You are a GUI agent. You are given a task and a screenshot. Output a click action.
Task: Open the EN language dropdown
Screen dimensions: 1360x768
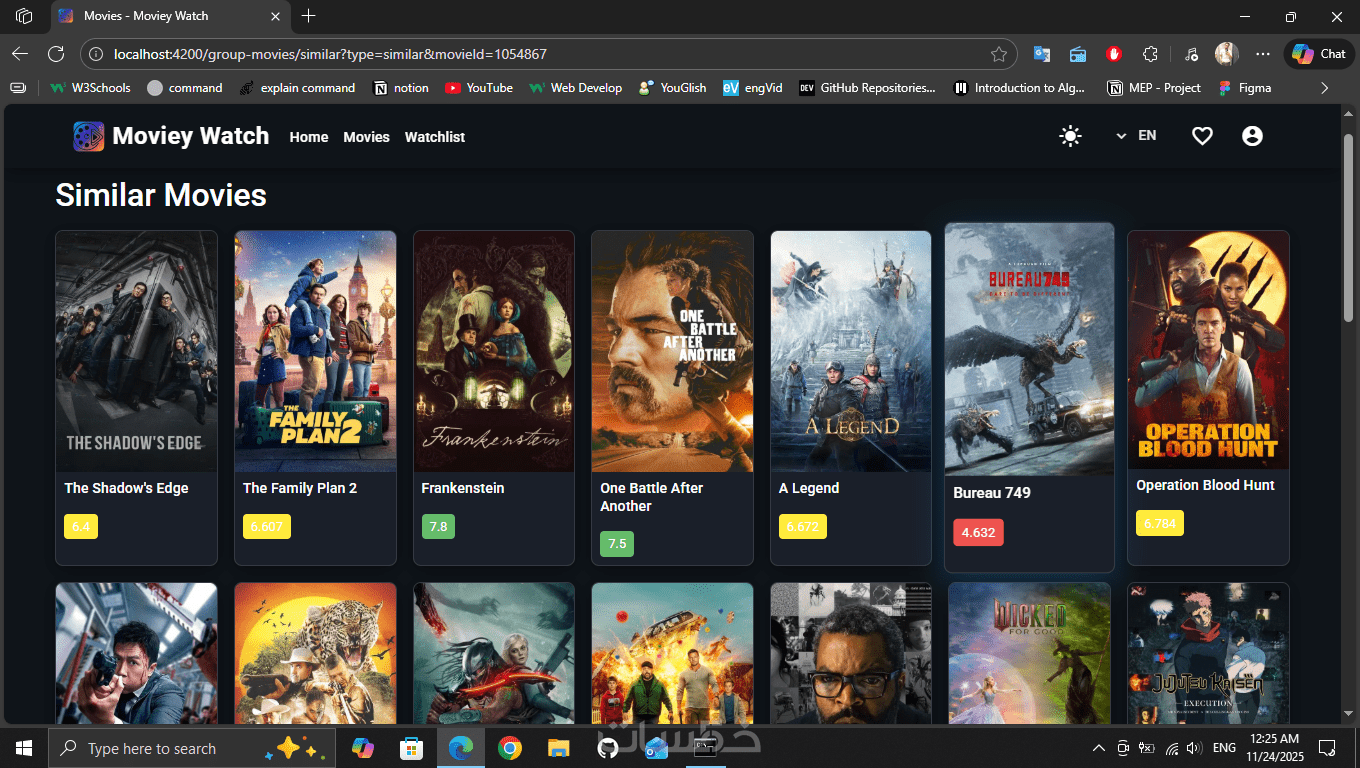[1136, 135]
